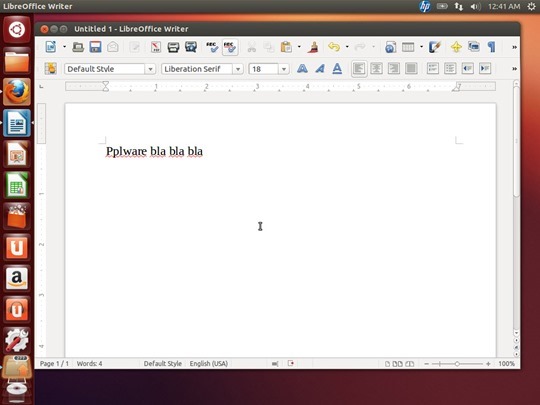Create a new document with the New icon
The height and width of the screenshot is (405, 540).
coord(51,47)
